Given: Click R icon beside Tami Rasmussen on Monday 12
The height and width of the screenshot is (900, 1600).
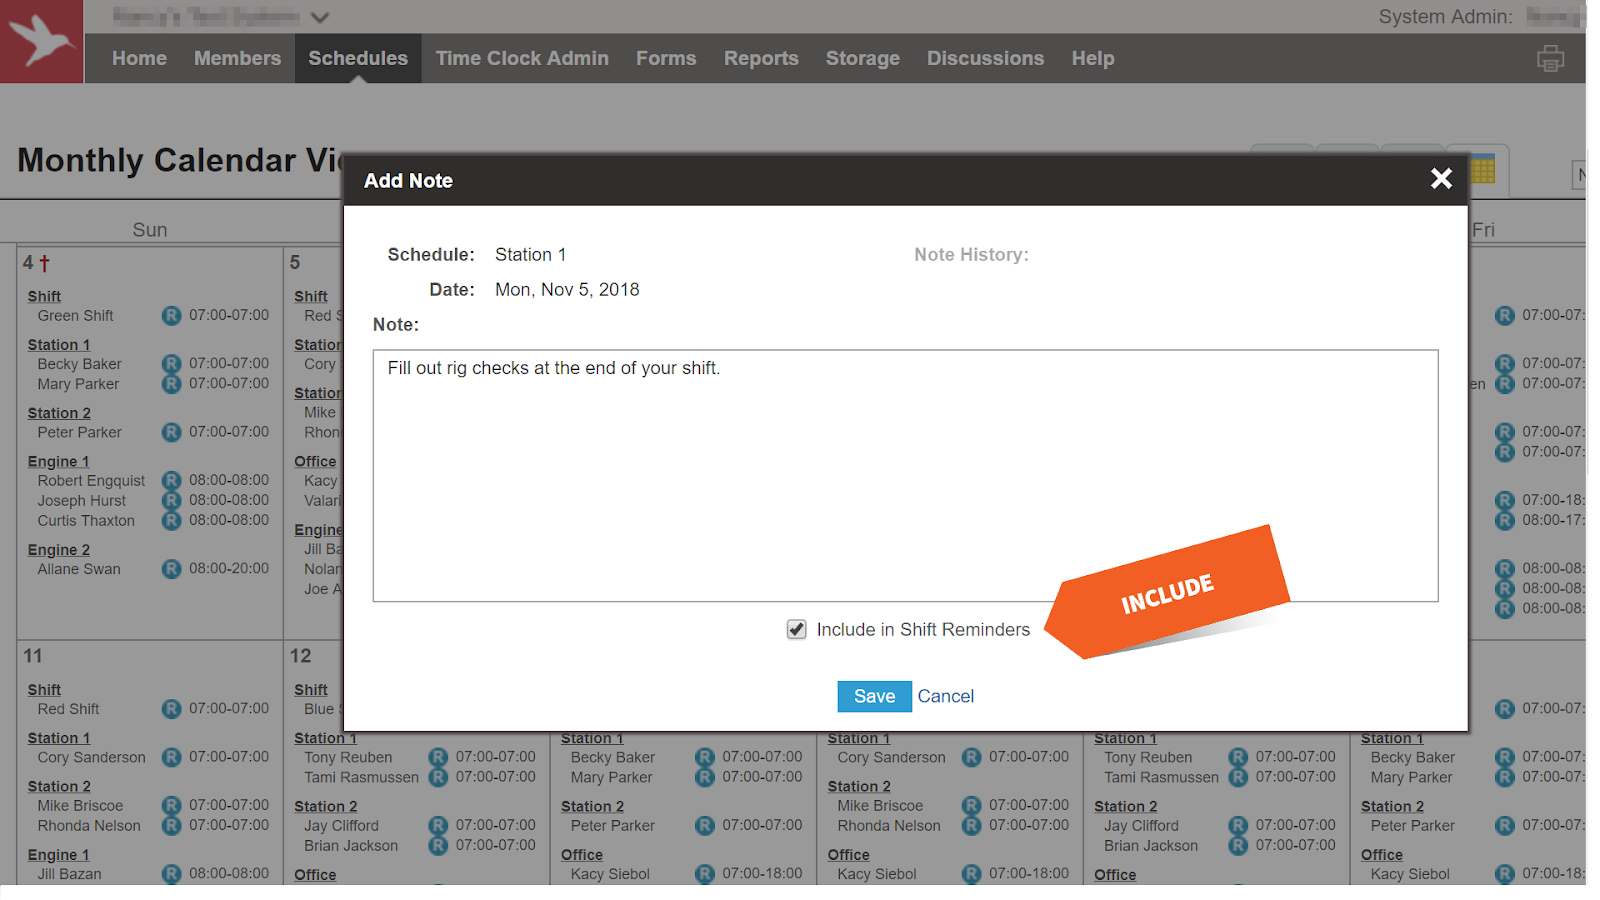Looking at the screenshot, I should 438,777.
